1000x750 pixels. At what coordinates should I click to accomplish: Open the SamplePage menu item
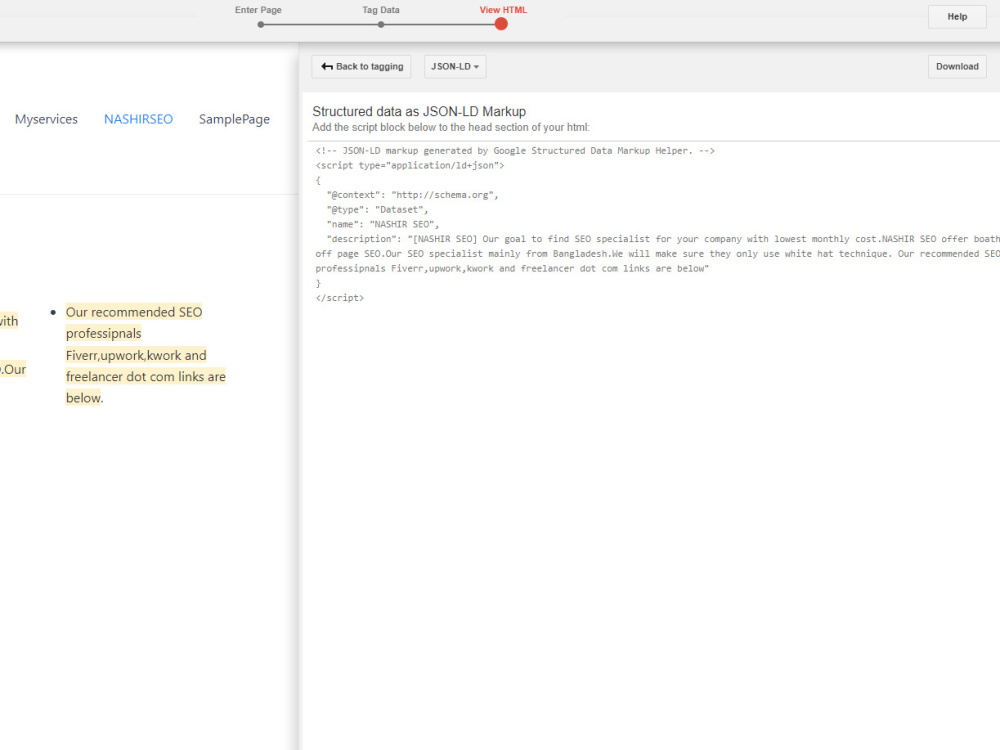pyautogui.click(x=234, y=119)
